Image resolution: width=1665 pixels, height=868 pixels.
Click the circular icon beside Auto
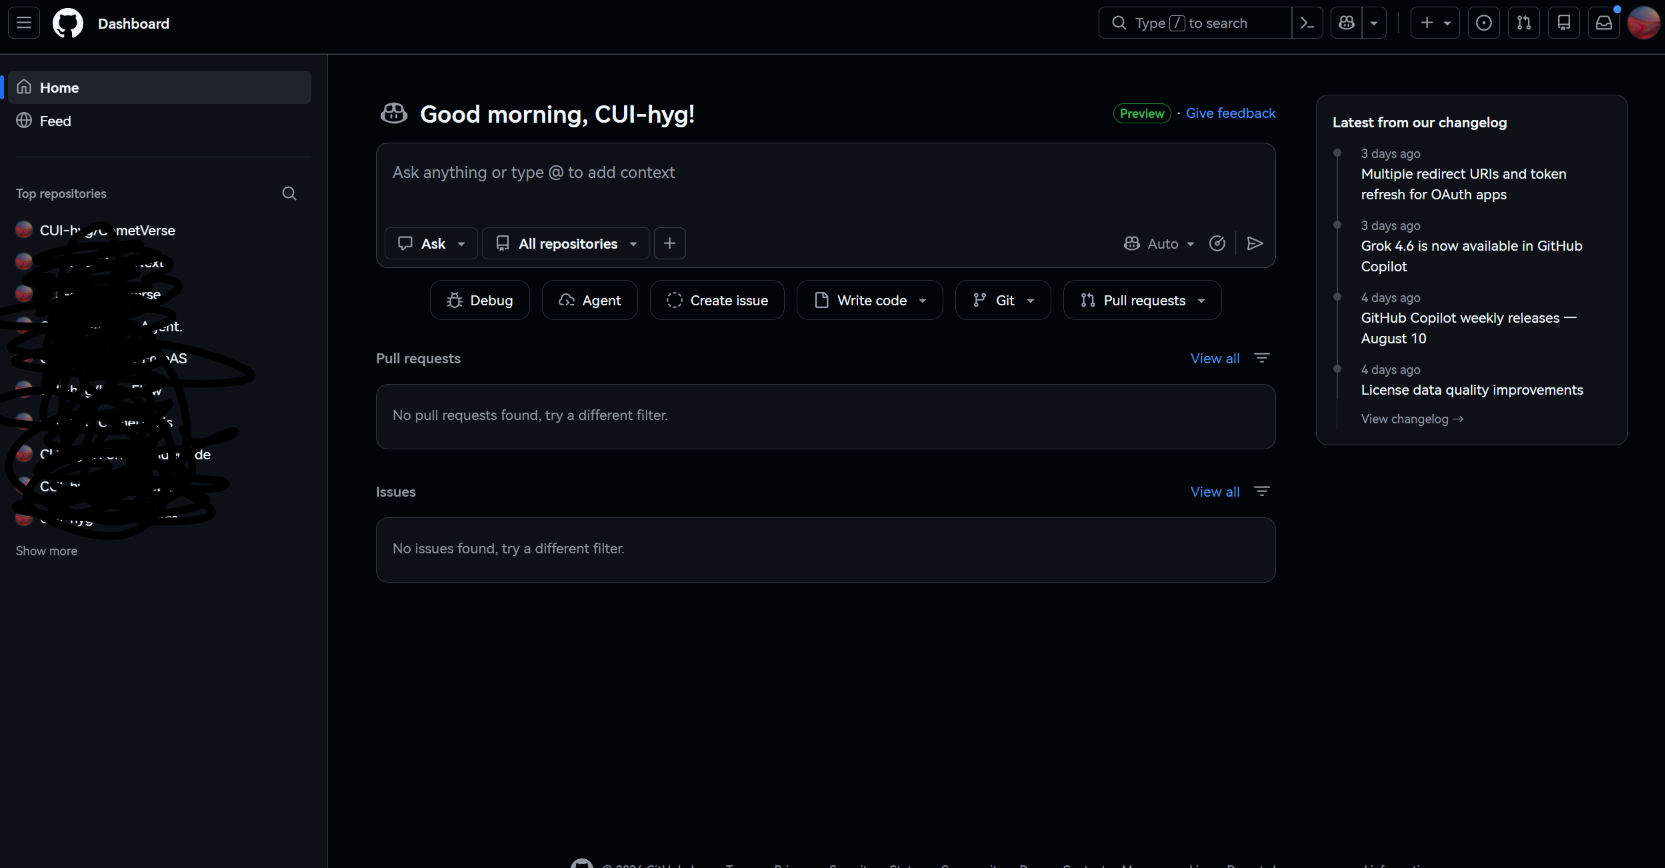pos(1217,244)
